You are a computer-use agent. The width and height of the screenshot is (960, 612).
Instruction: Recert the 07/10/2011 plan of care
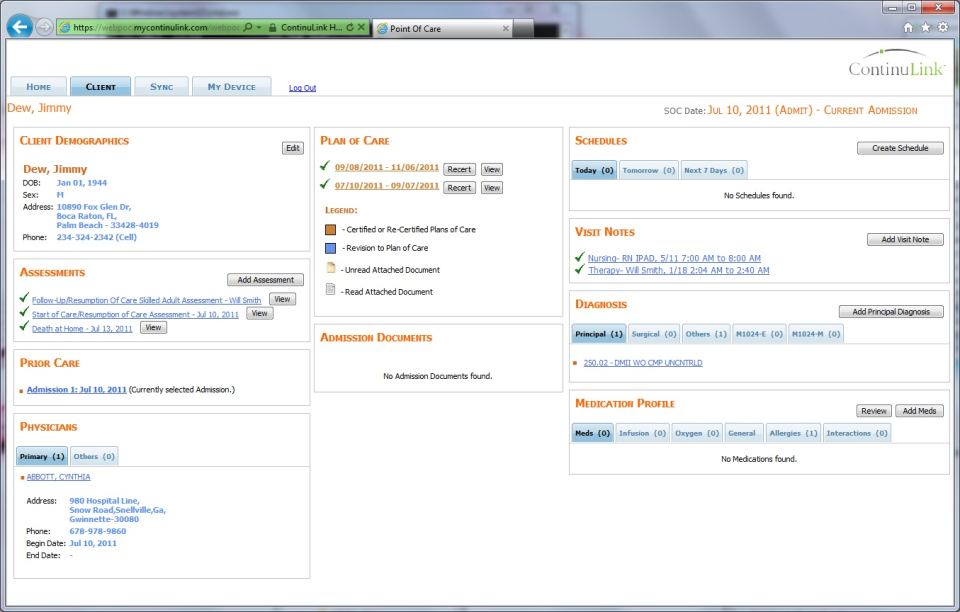pos(459,188)
